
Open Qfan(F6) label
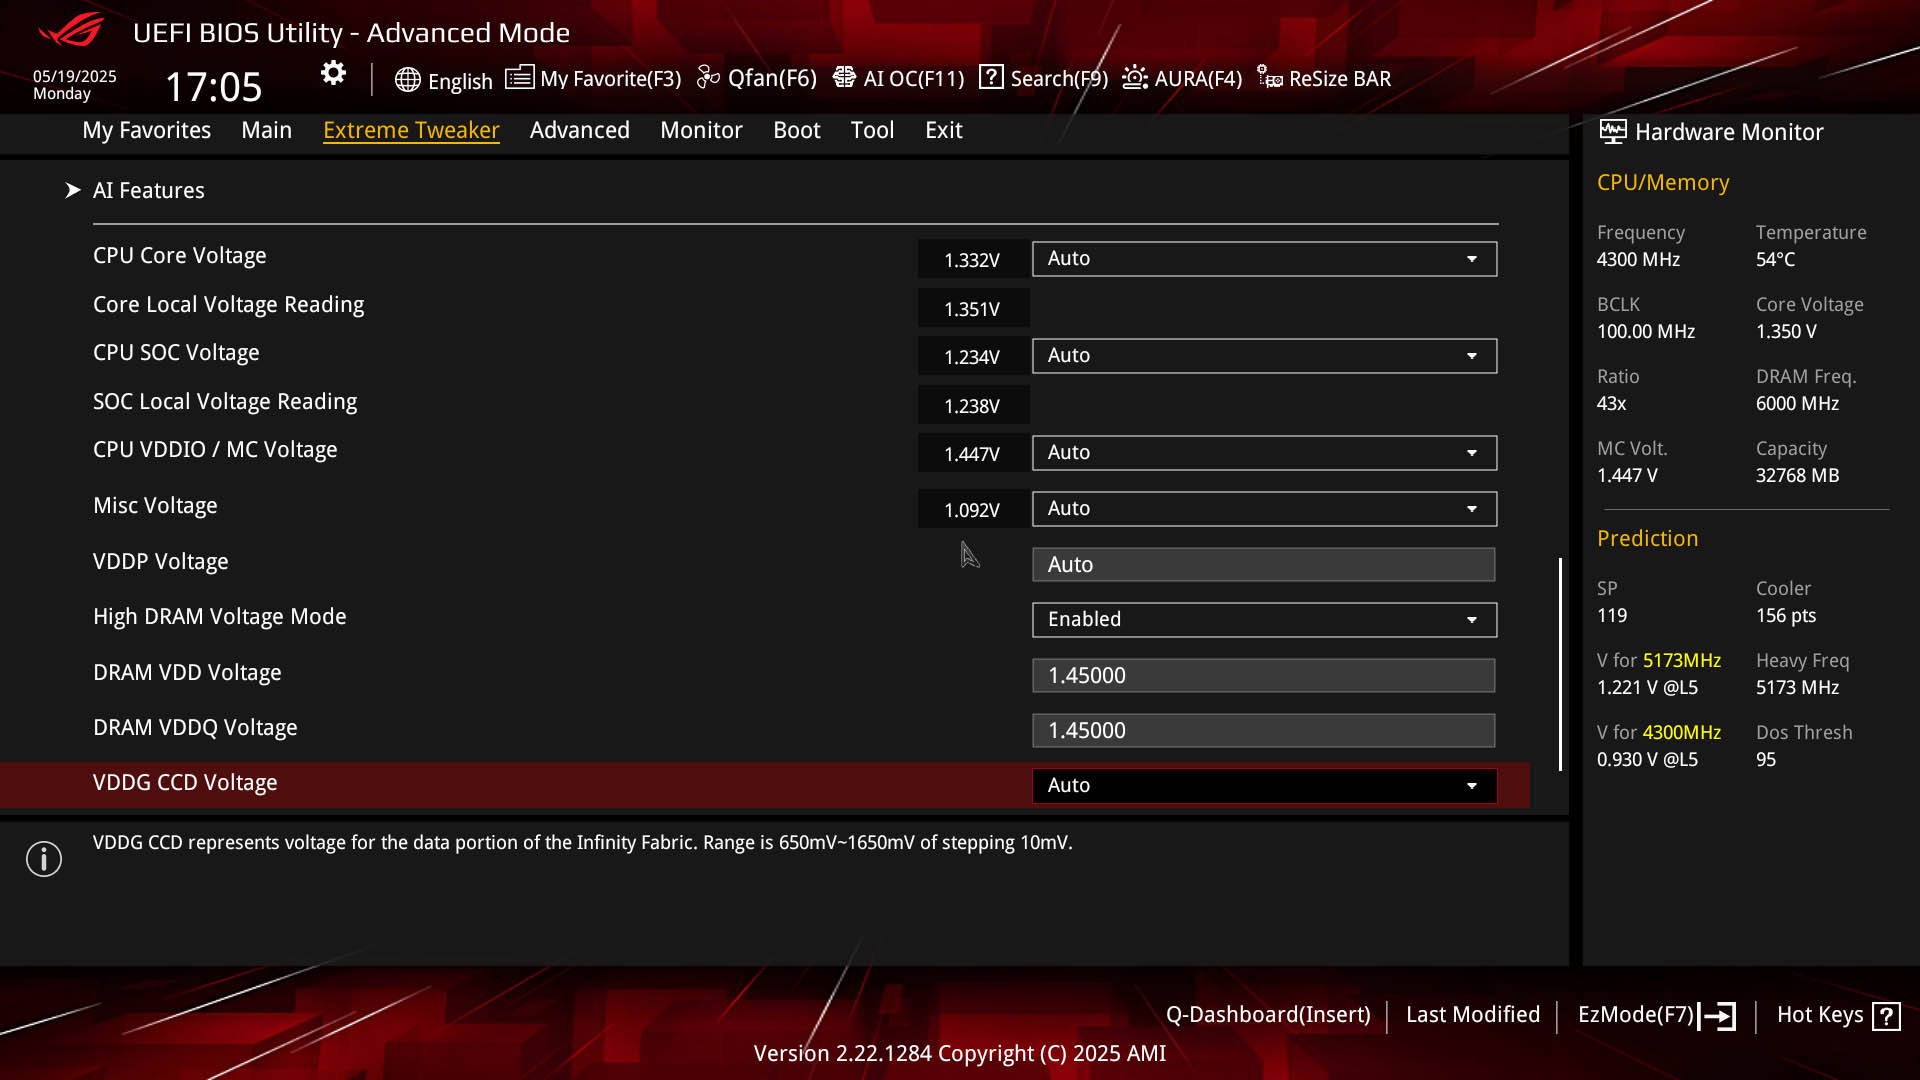click(x=772, y=78)
